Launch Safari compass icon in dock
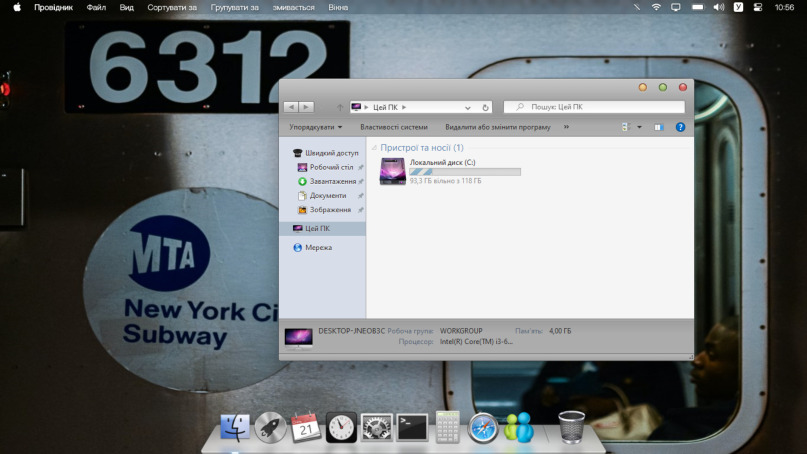Viewport: 807px width, 454px height. click(x=482, y=428)
